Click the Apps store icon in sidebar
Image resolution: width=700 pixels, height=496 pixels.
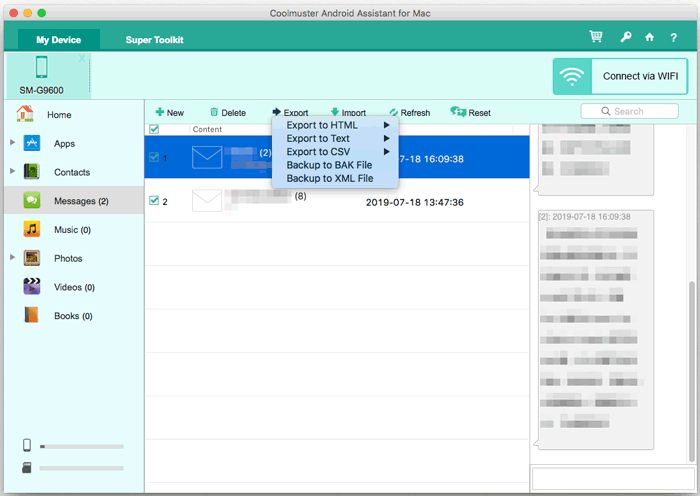pyautogui.click(x=32, y=143)
